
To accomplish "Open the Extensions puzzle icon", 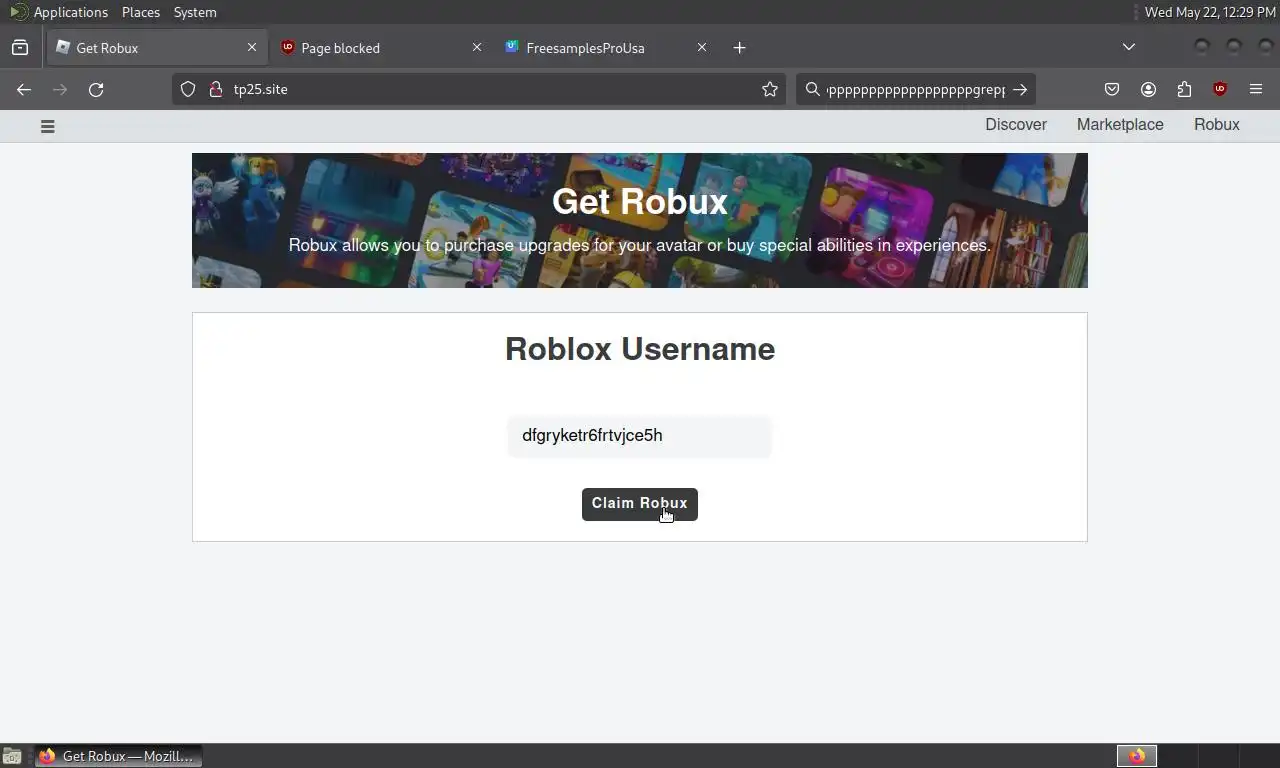I will pos(1184,89).
